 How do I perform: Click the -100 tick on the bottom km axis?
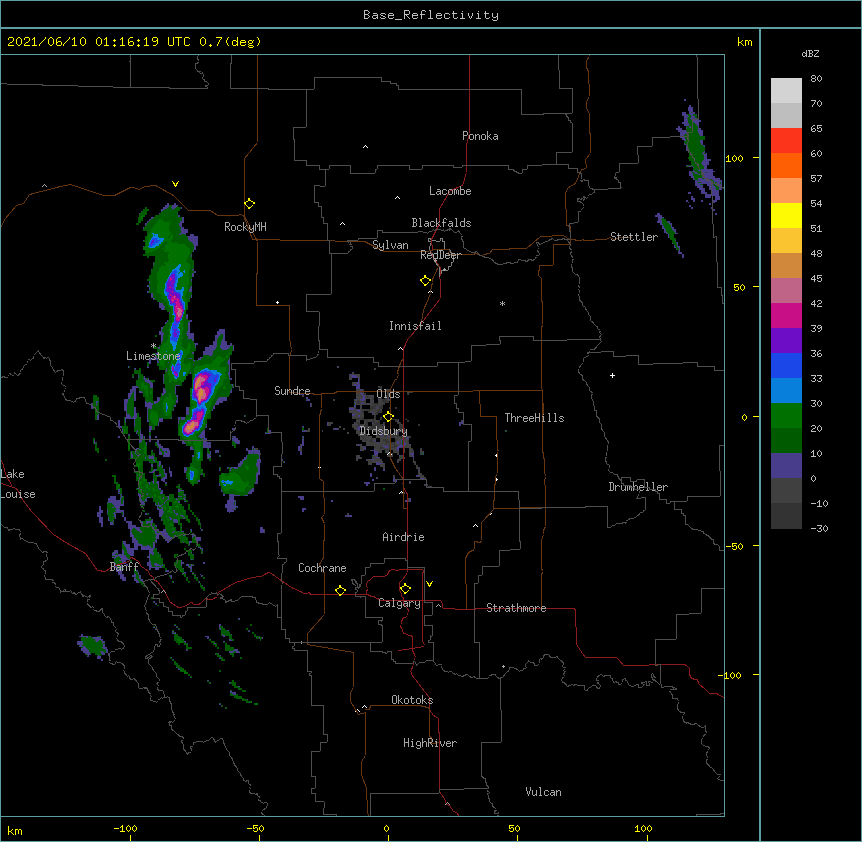click(125, 828)
